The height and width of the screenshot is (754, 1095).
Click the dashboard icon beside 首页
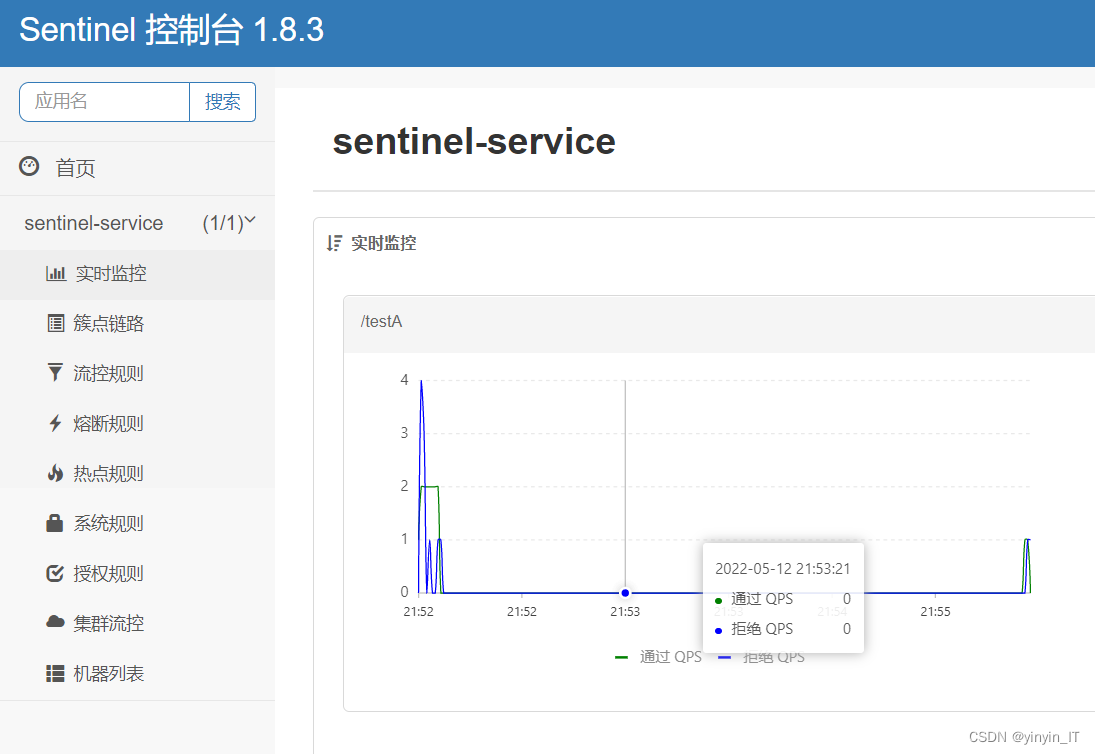(29, 166)
